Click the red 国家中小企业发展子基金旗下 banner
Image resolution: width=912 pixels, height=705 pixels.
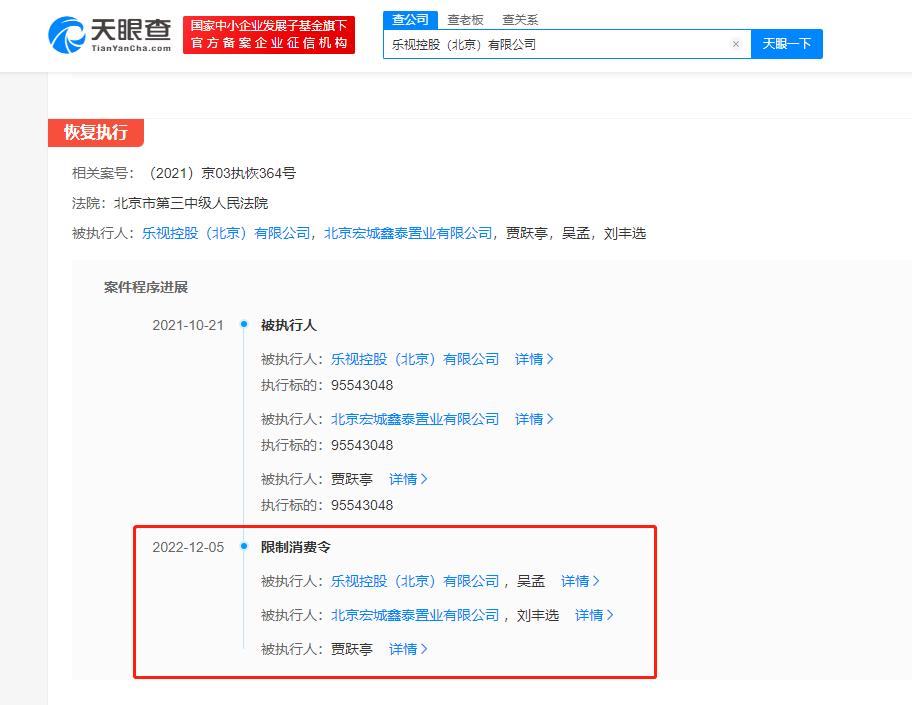coord(269,35)
